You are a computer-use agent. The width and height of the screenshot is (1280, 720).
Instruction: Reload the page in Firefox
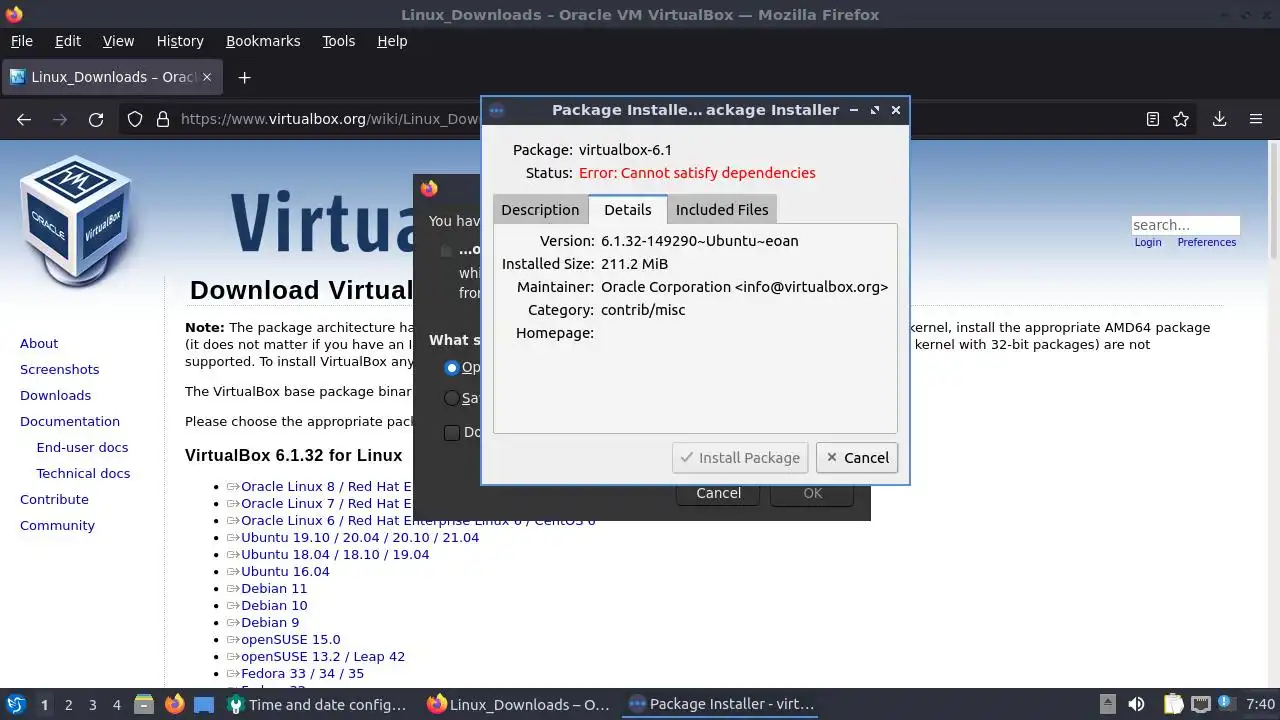tap(96, 119)
